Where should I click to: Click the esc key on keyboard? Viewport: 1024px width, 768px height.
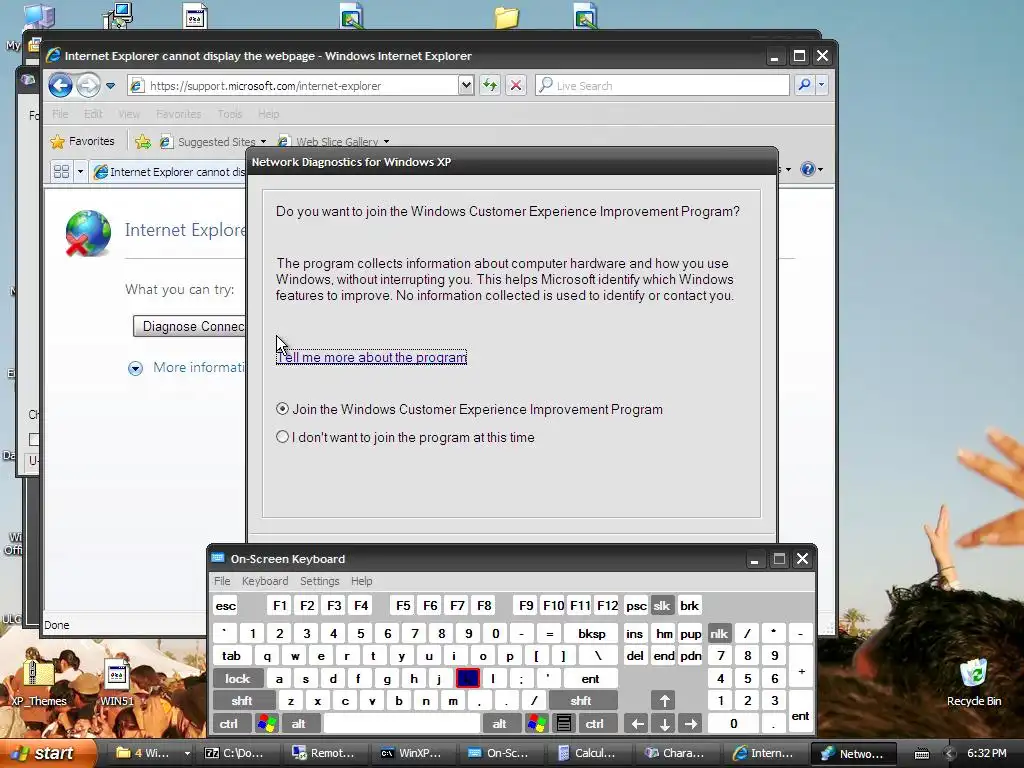(225, 605)
